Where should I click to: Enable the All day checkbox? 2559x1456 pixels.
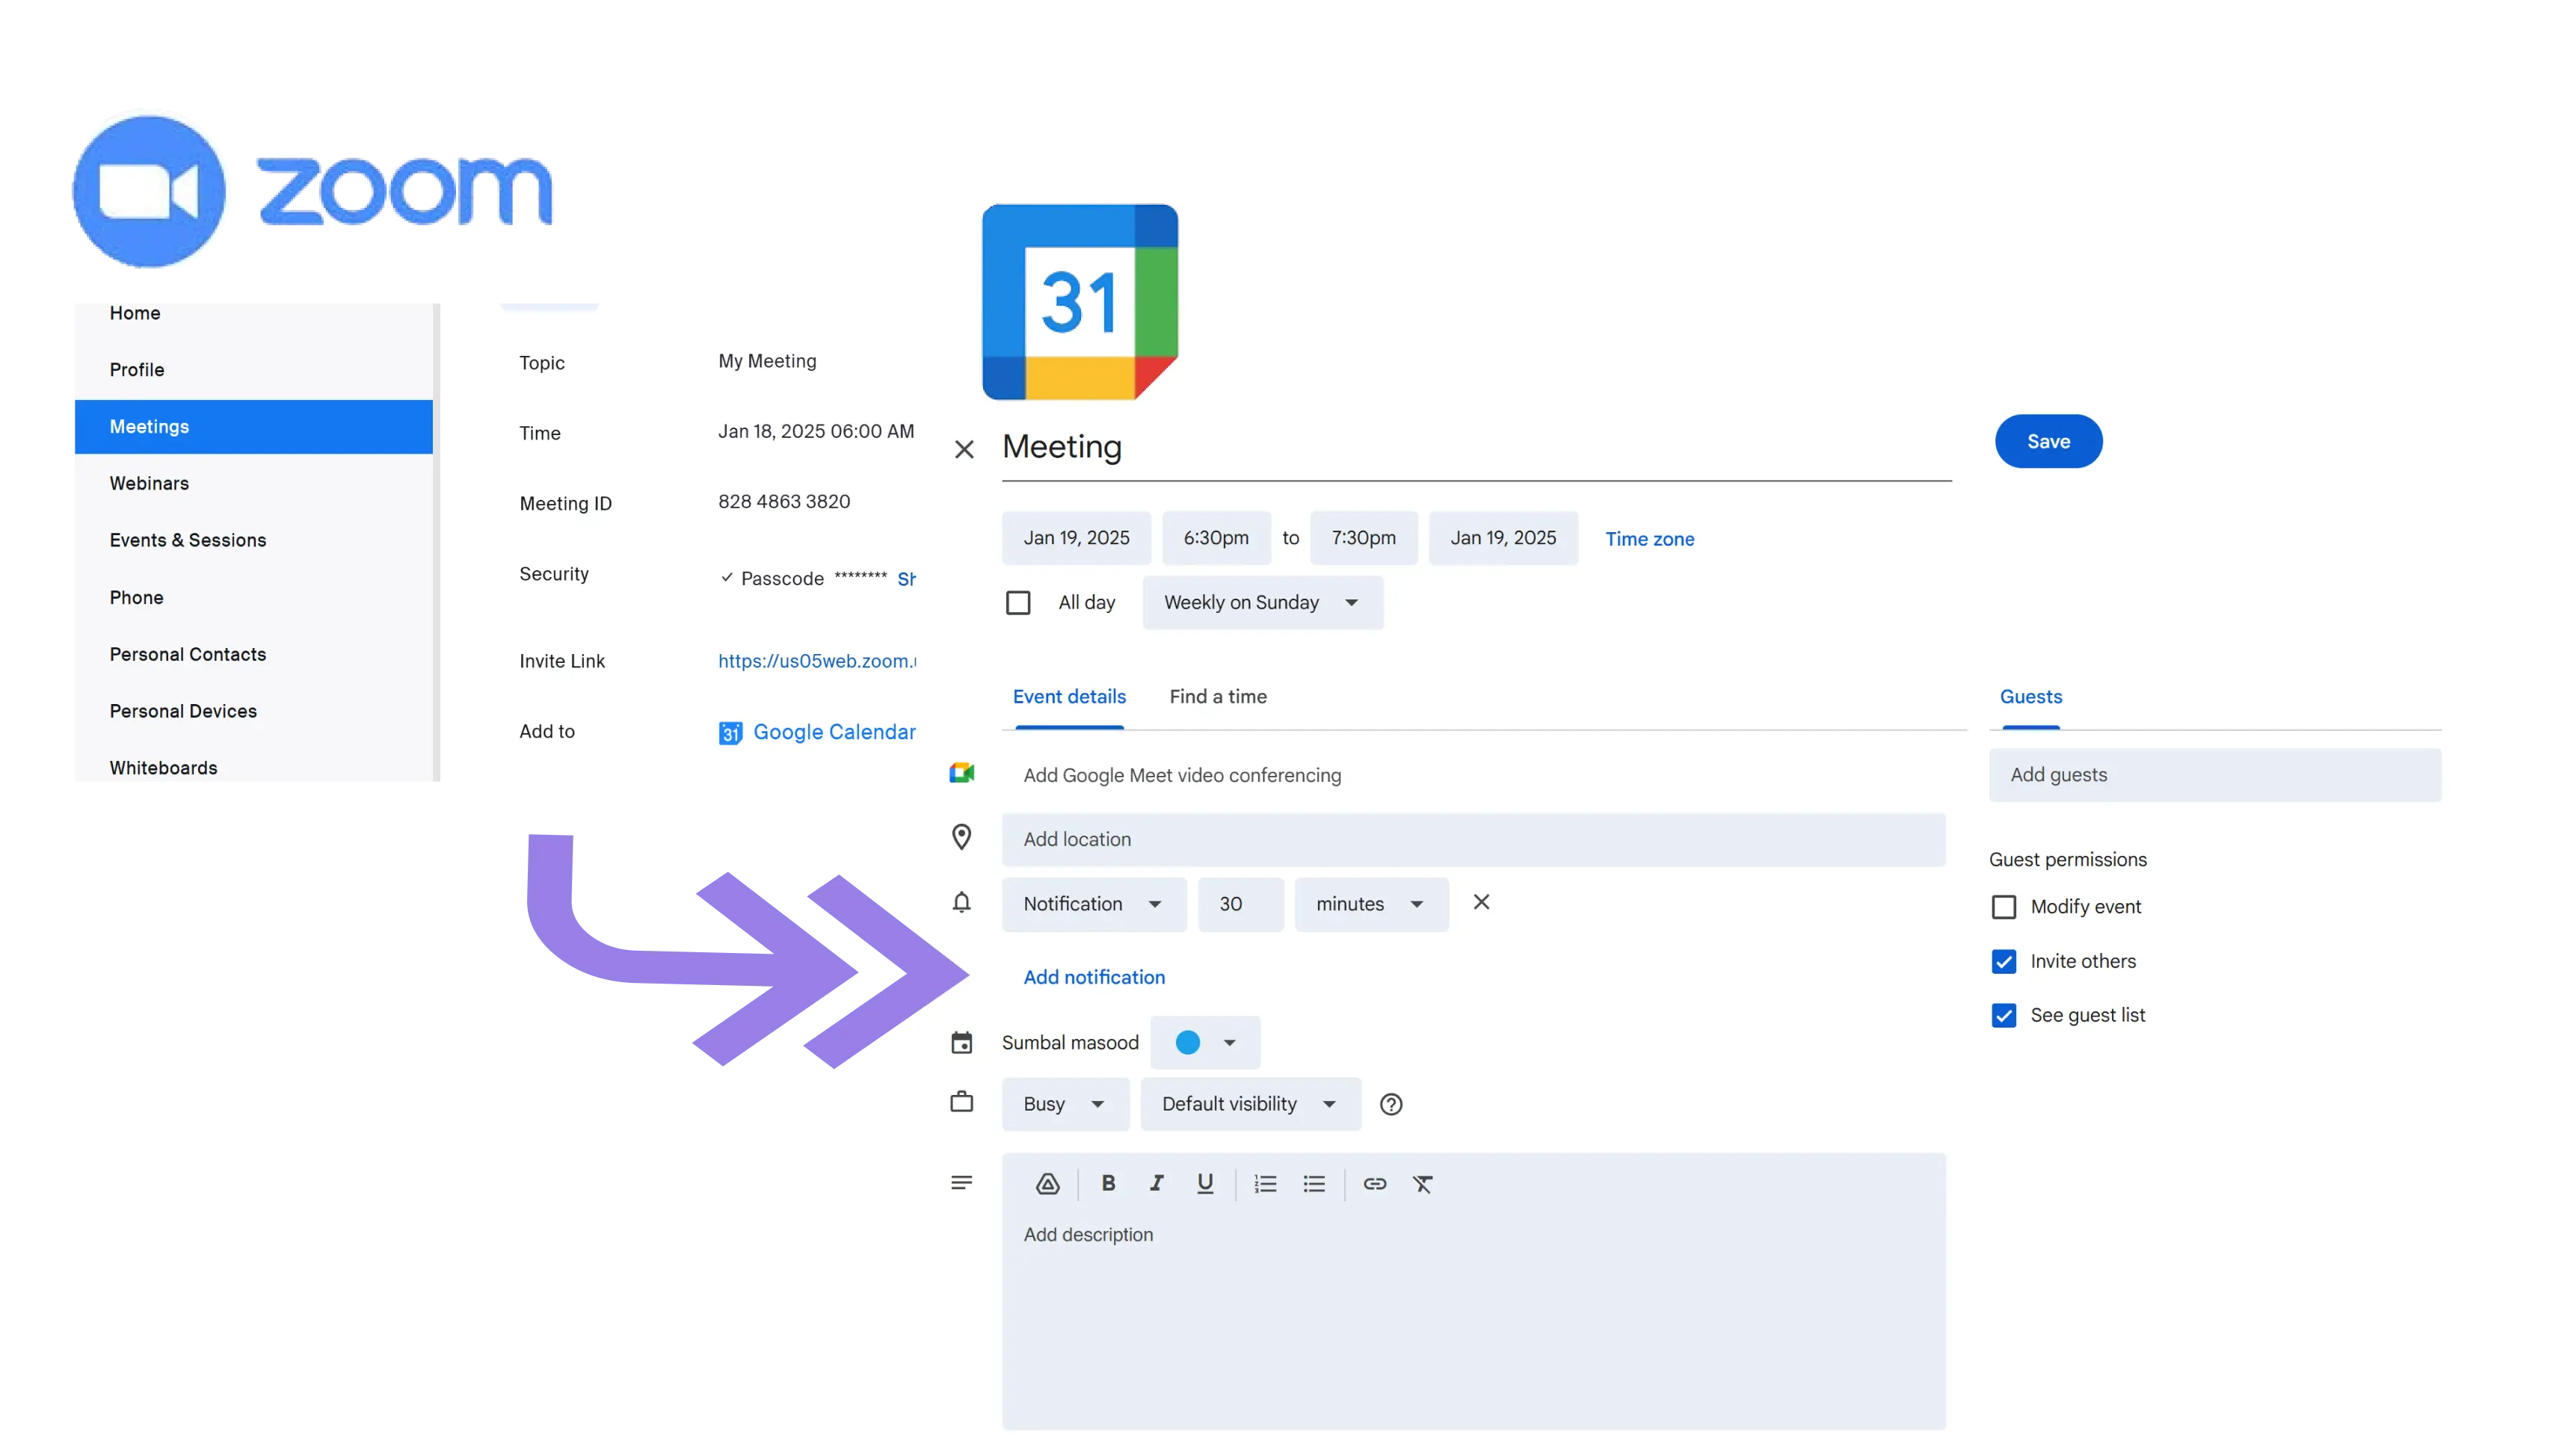point(1017,603)
